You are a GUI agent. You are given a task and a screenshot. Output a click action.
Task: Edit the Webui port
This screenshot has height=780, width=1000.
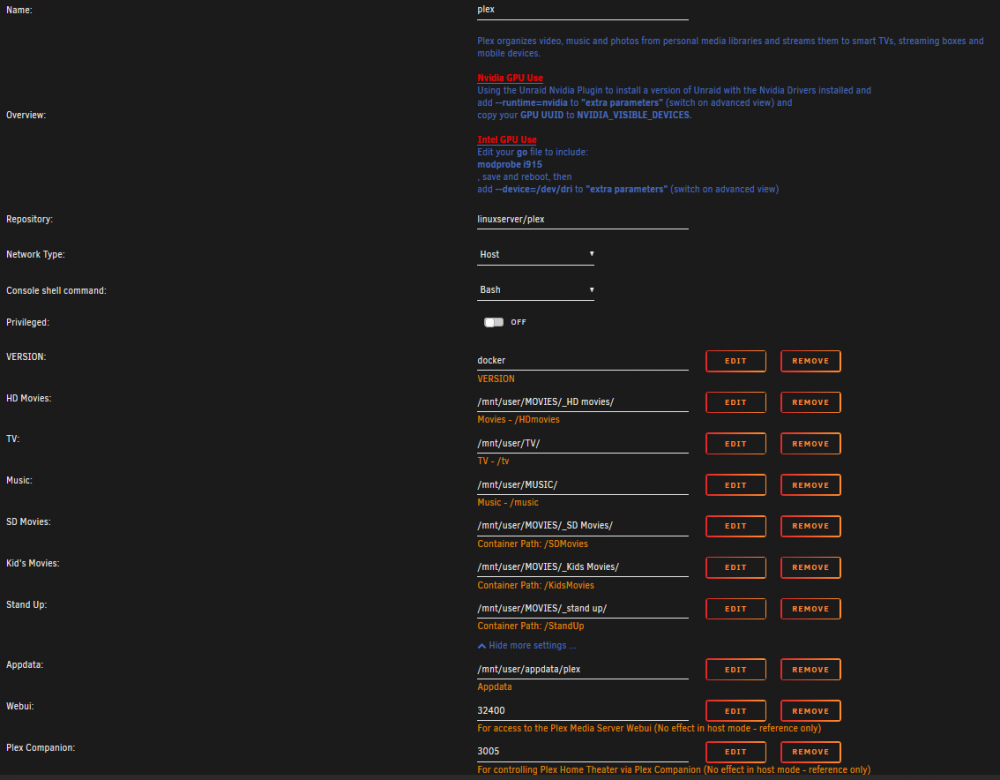(x=735, y=711)
